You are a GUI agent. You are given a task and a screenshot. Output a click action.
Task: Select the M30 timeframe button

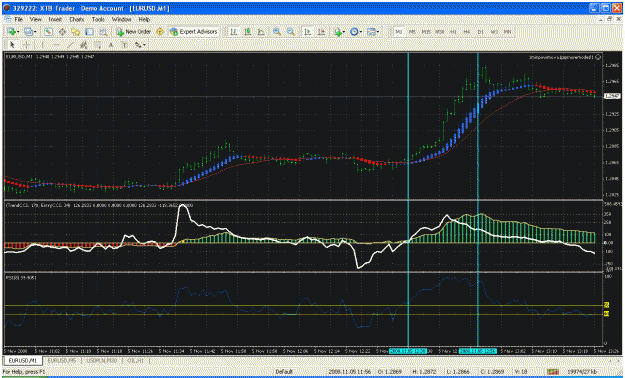(439, 32)
